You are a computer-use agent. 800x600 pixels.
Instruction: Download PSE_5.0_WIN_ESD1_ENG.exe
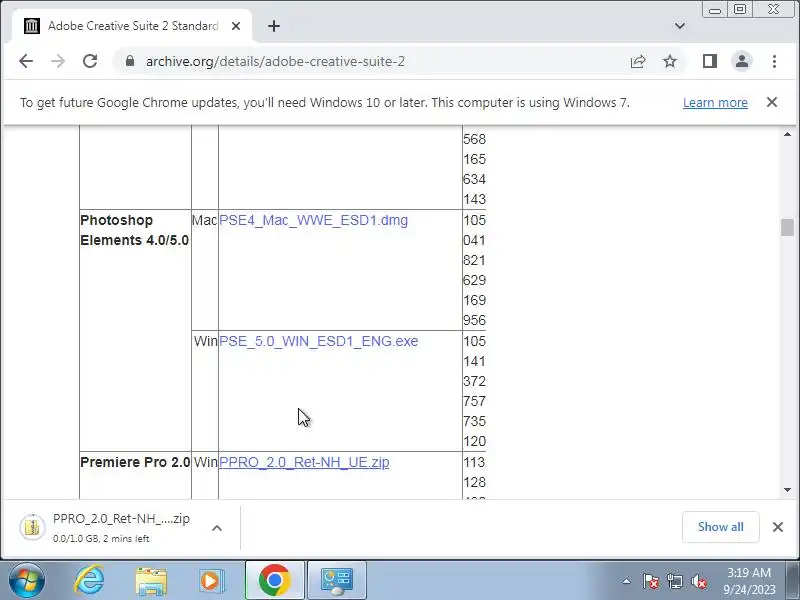tap(318, 341)
